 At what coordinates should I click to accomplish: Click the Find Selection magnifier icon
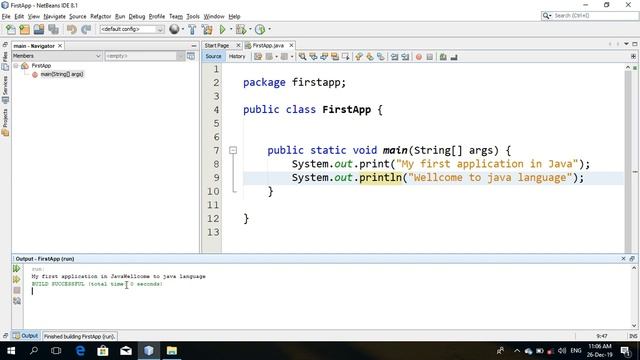click(x=302, y=57)
